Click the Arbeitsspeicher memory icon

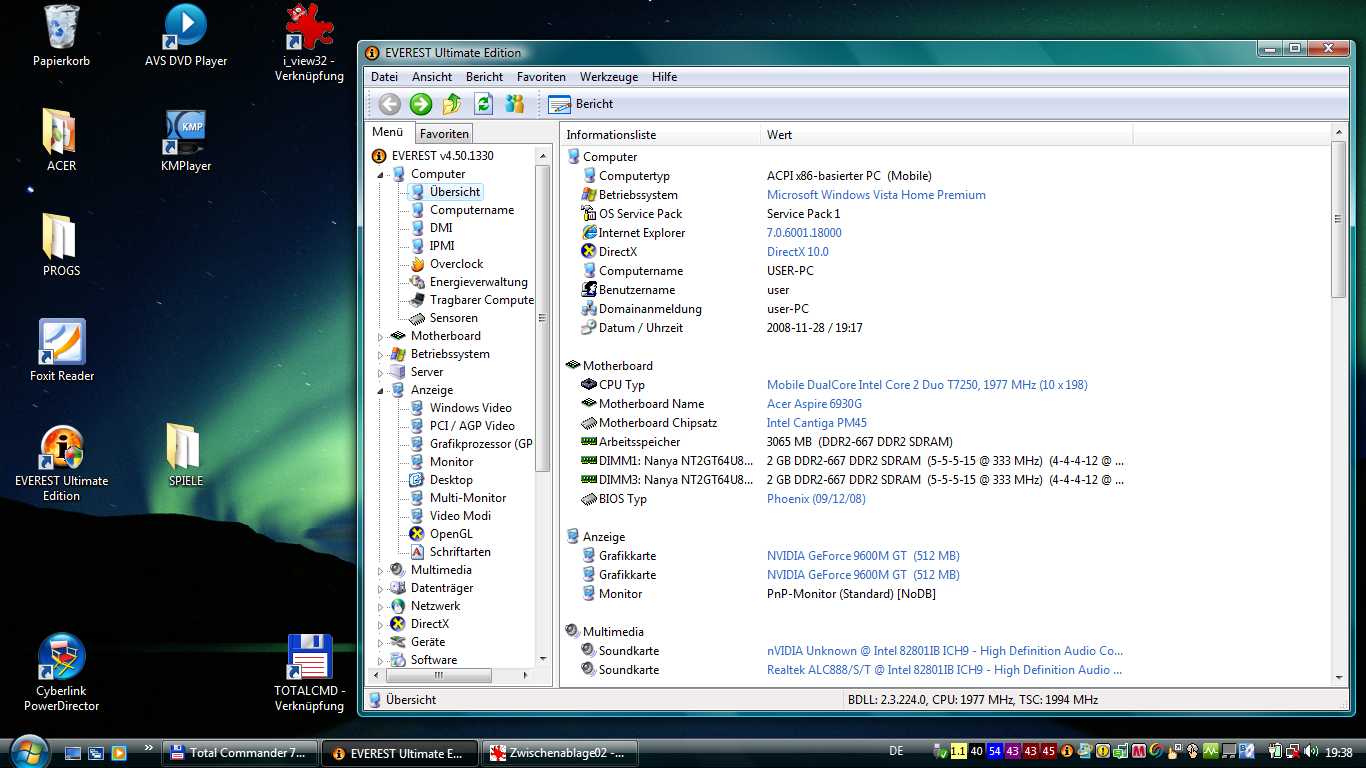coord(588,442)
